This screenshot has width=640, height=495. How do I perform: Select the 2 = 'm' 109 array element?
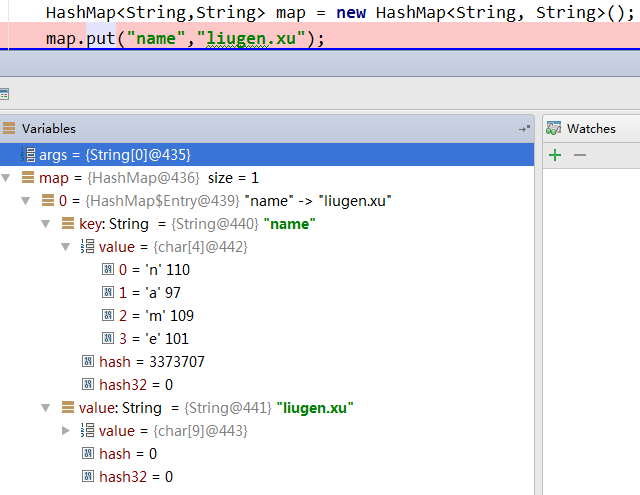(150, 316)
